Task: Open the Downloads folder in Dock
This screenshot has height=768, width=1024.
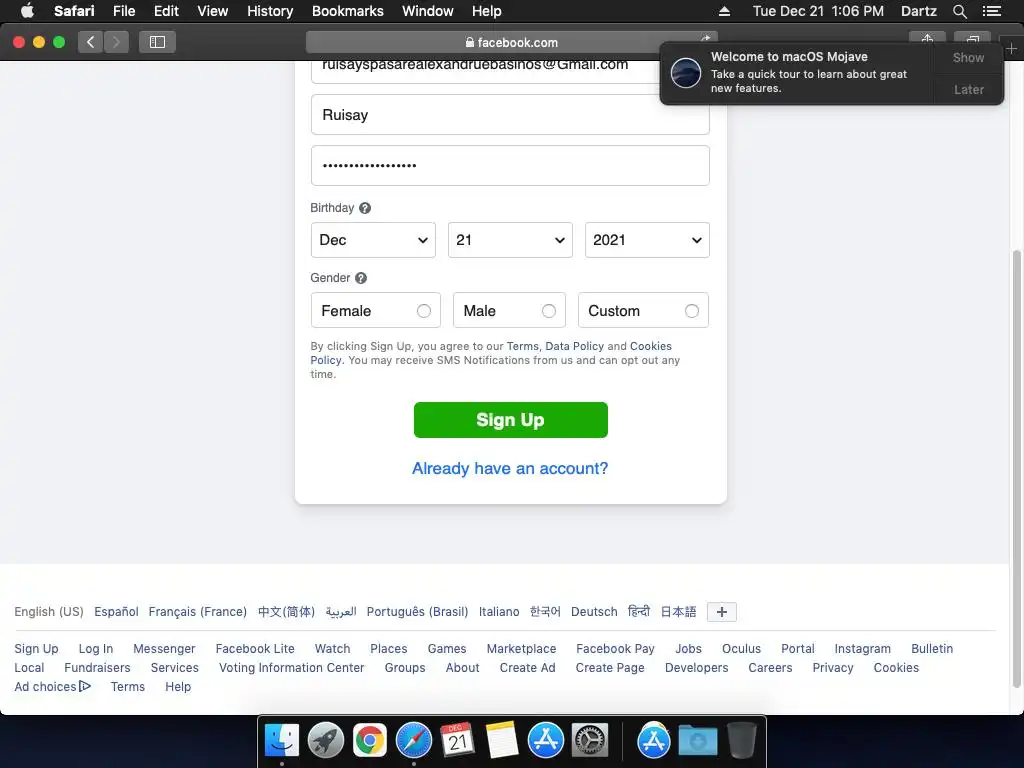Action: point(697,741)
